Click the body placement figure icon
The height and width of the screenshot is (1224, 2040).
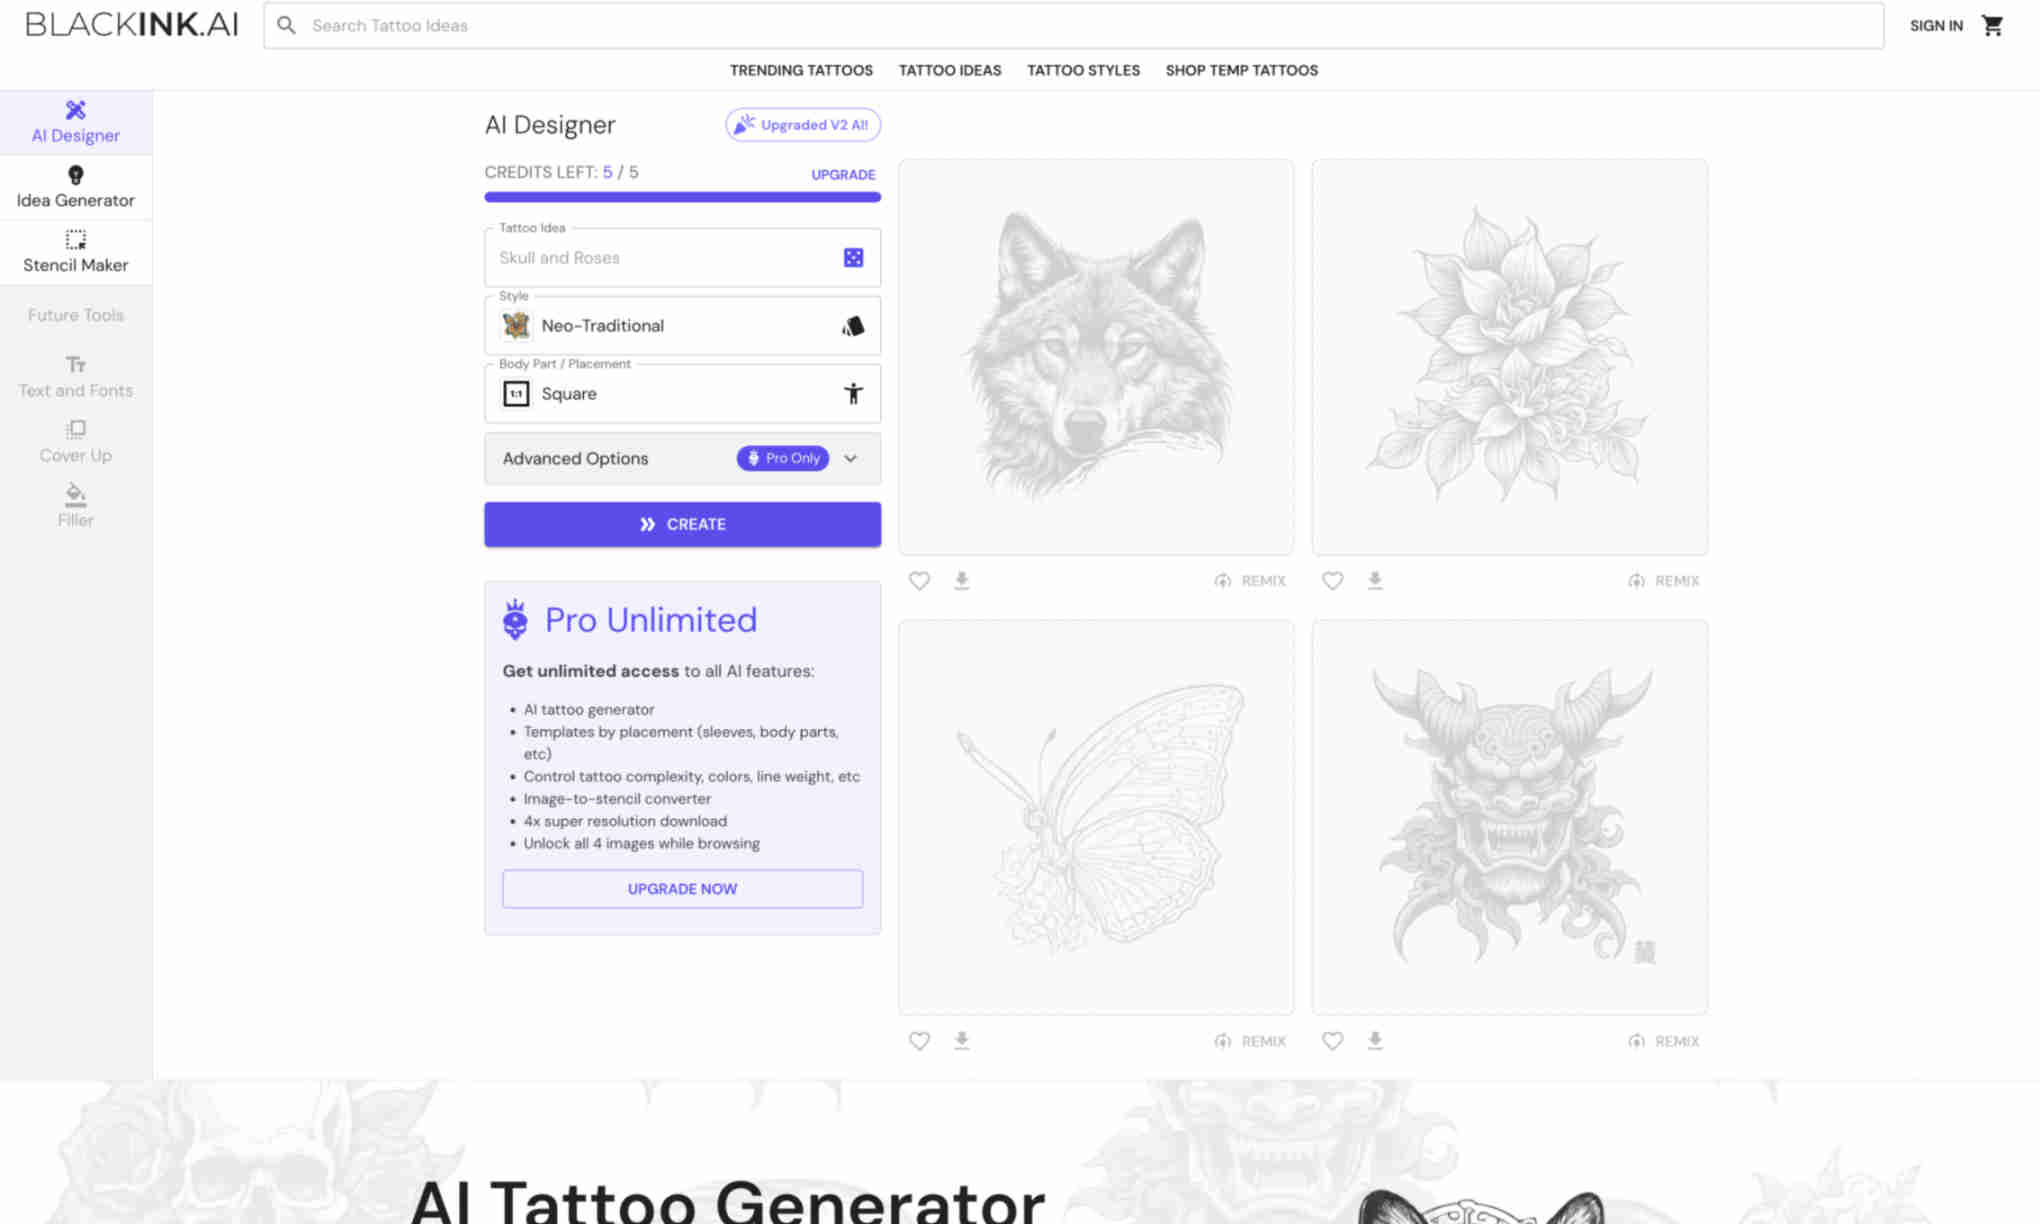852,393
